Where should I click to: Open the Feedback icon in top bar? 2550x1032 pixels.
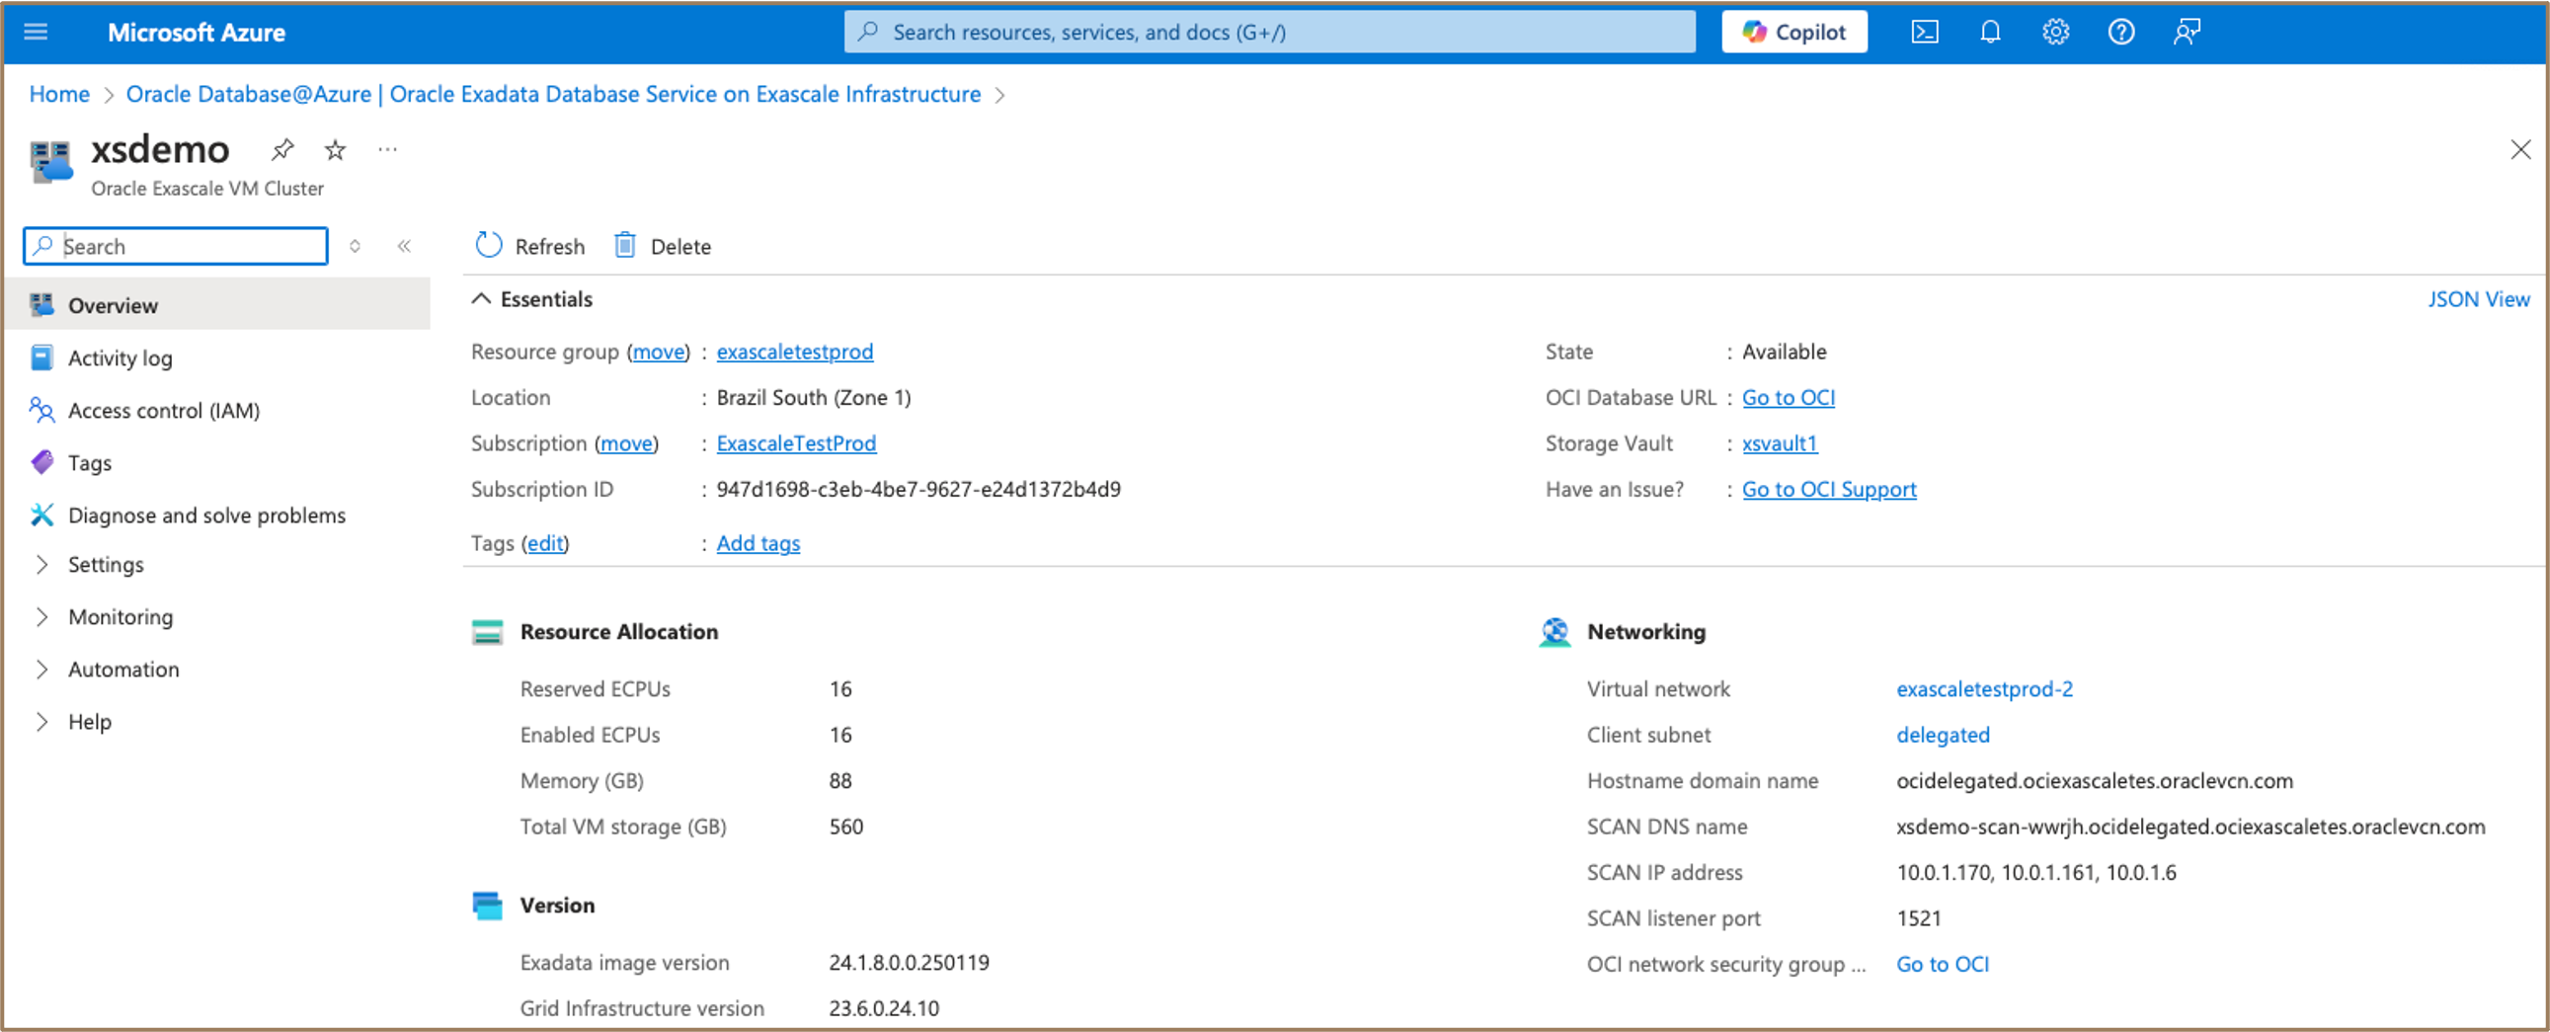(x=2187, y=32)
